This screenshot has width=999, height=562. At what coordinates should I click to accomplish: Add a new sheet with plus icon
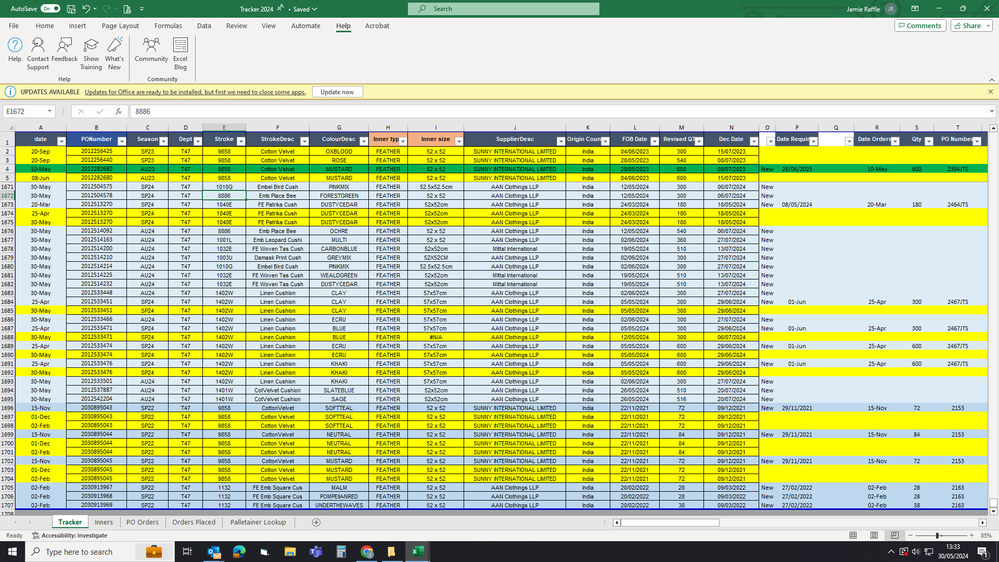point(314,522)
